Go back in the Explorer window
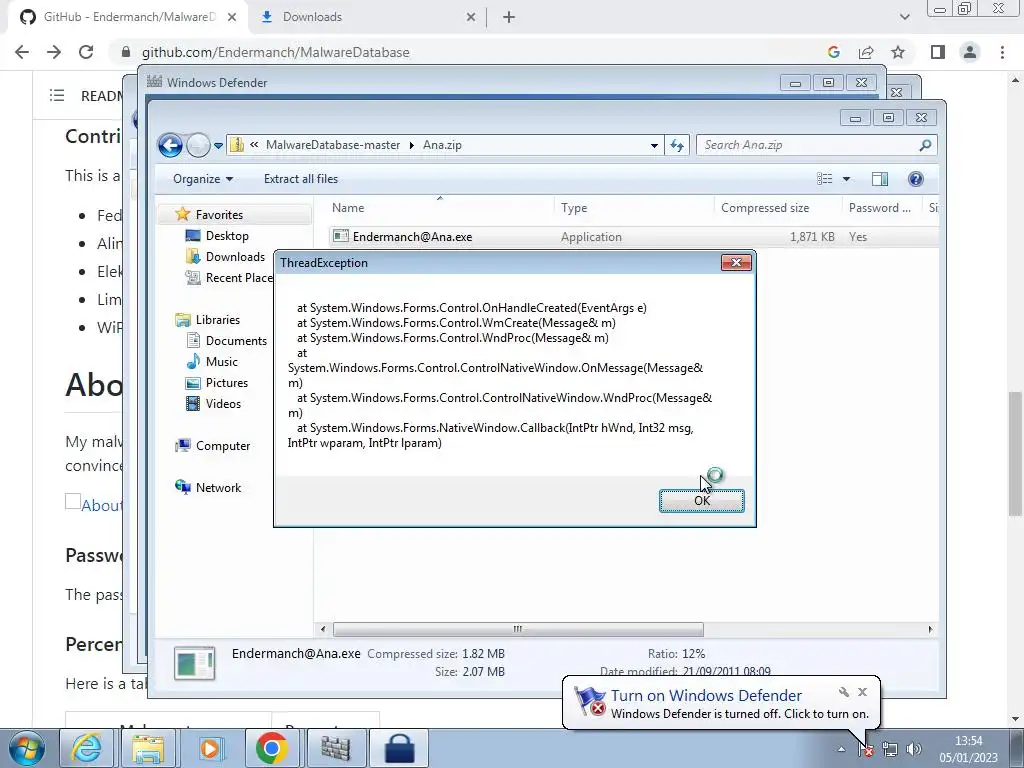The height and width of the screenshot is (768, 1024). coord(170,145)
